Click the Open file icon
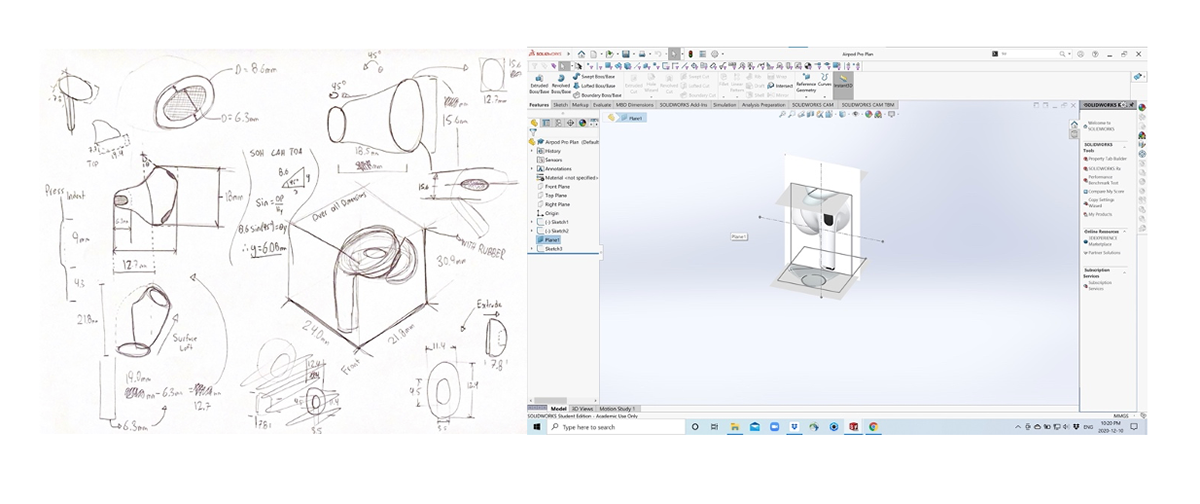The width and height of the screenshot is (1200, 504). coord(609,54)
